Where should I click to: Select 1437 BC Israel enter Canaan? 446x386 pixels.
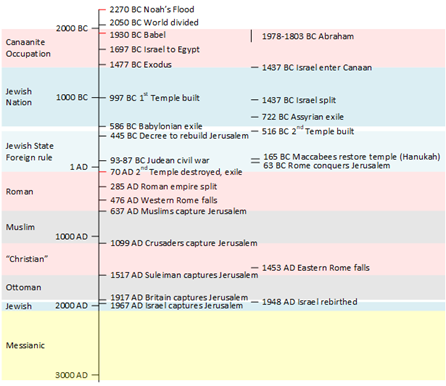click(317, 68)
